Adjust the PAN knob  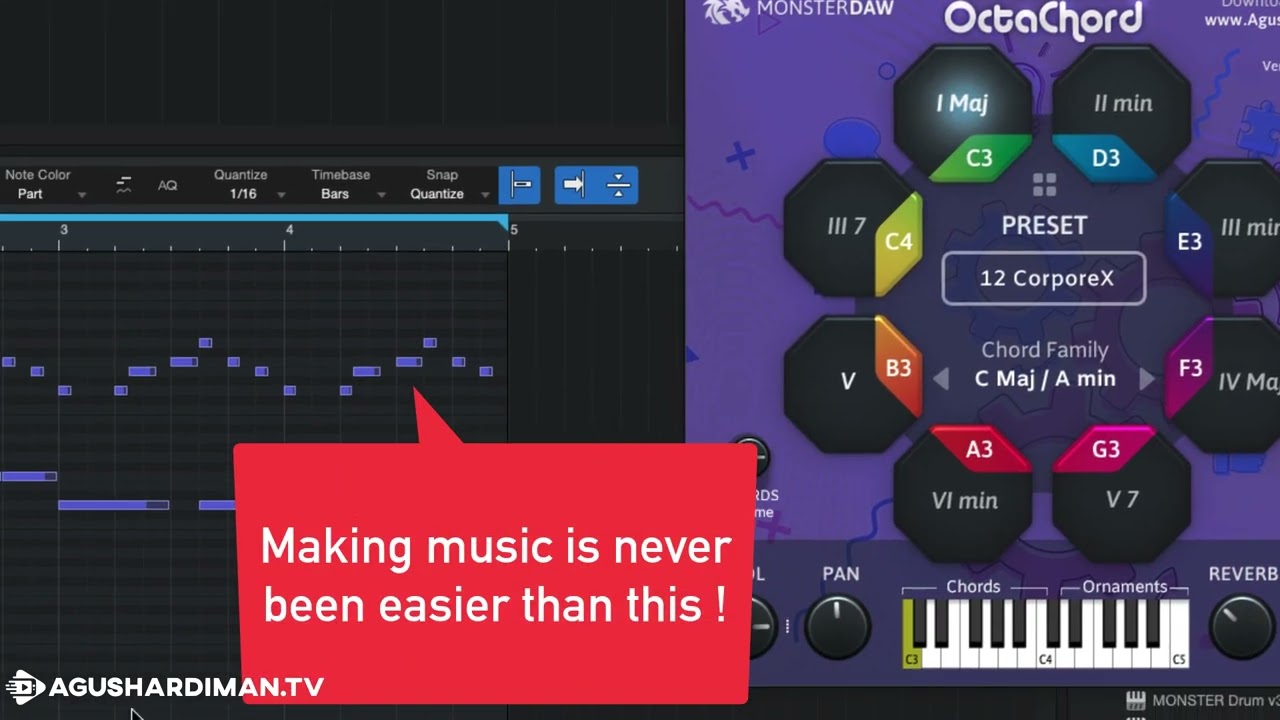(x=837, y=626)
